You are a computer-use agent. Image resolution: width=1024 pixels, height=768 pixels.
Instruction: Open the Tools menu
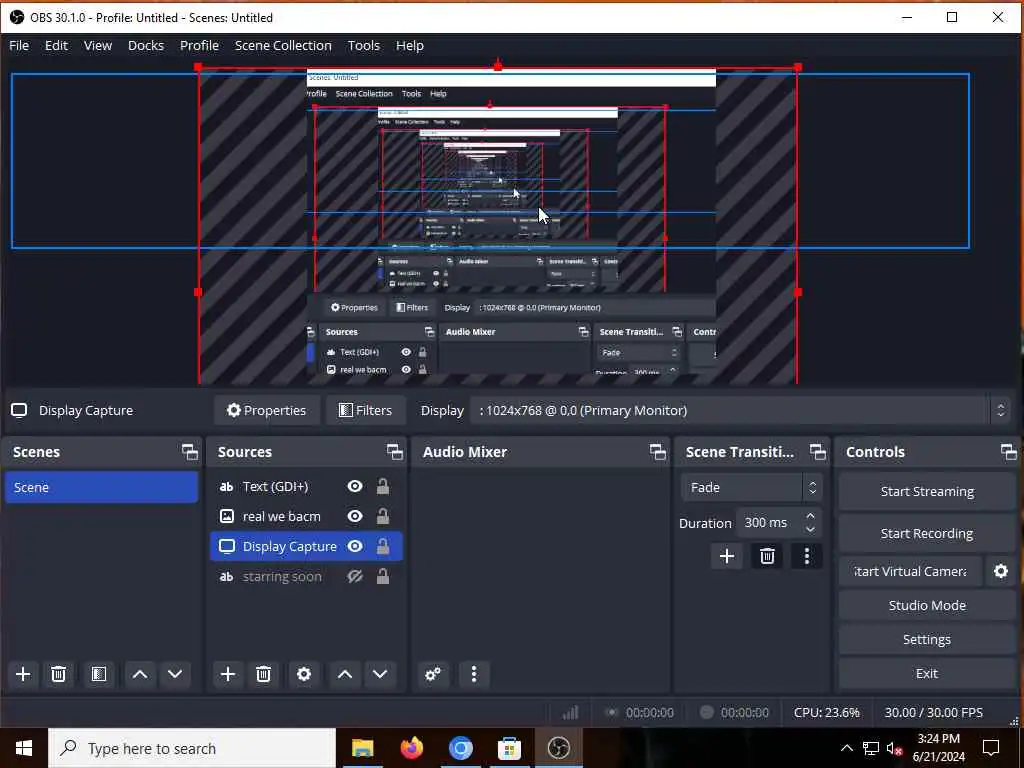tap(364, 46)
